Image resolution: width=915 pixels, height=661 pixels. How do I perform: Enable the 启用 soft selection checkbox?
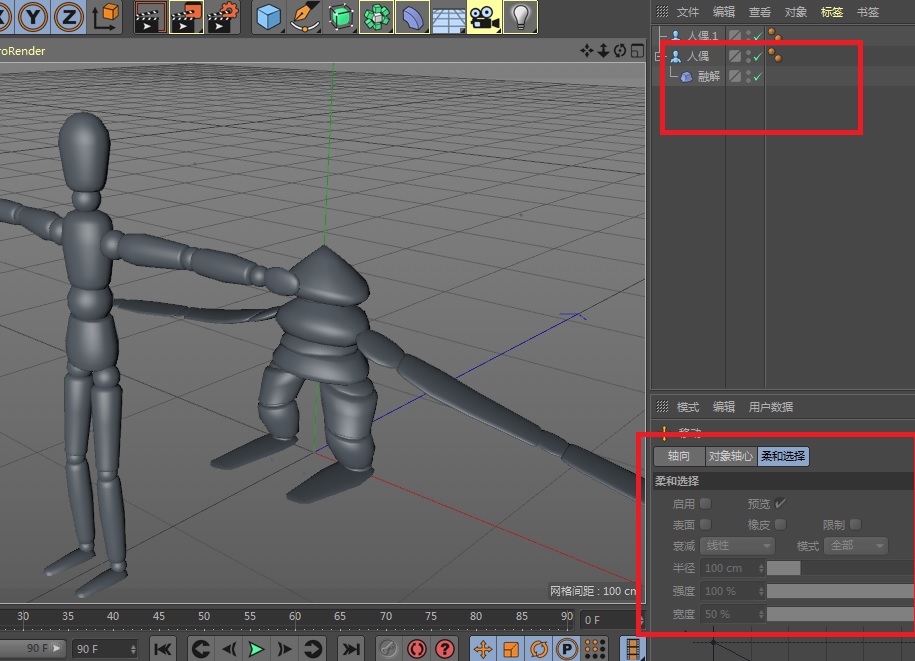(706, 503)
